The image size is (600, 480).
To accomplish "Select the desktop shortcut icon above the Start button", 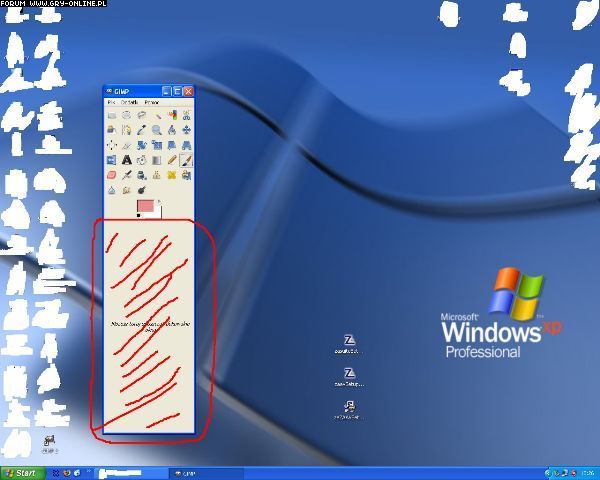I will pos(49,444).
